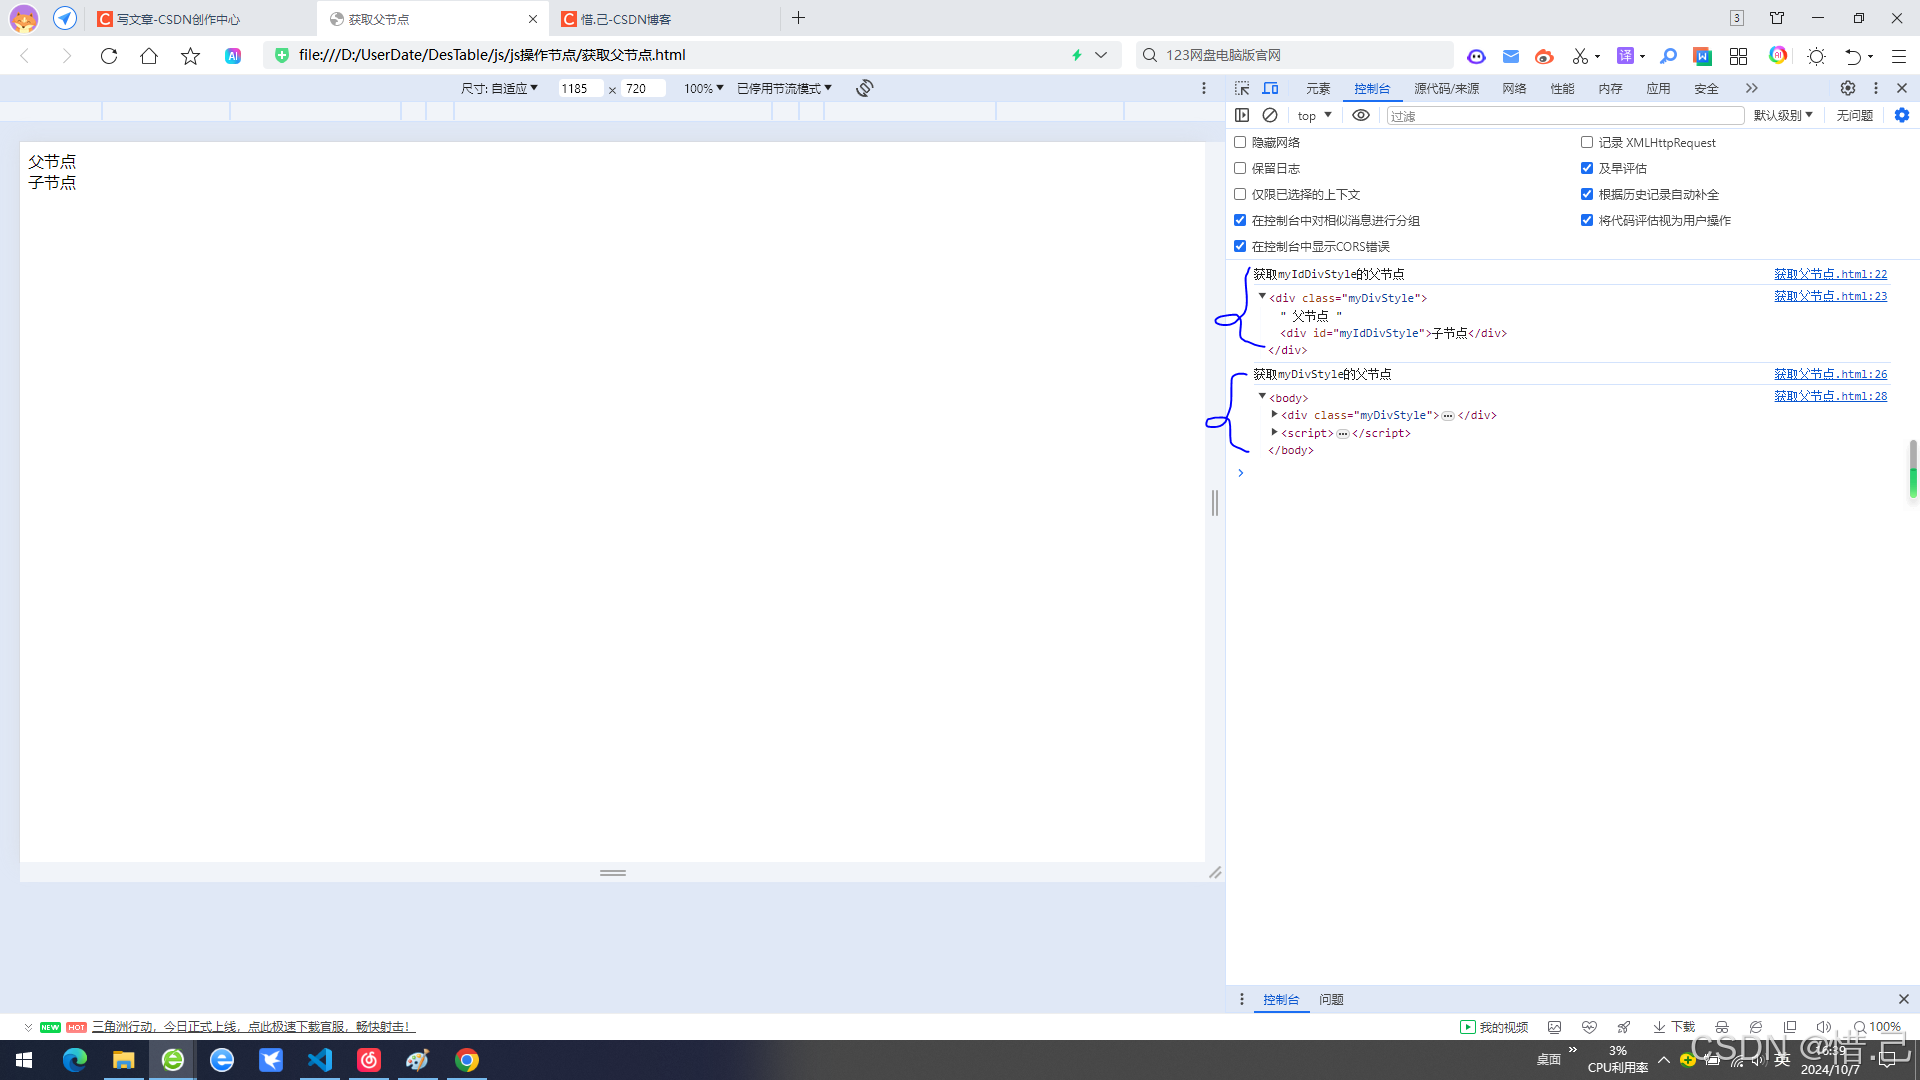This screenshot has width=1920, height=1080.
Task: Open a new browser tab
Action: pyautogui.click(x=798, y=18)
